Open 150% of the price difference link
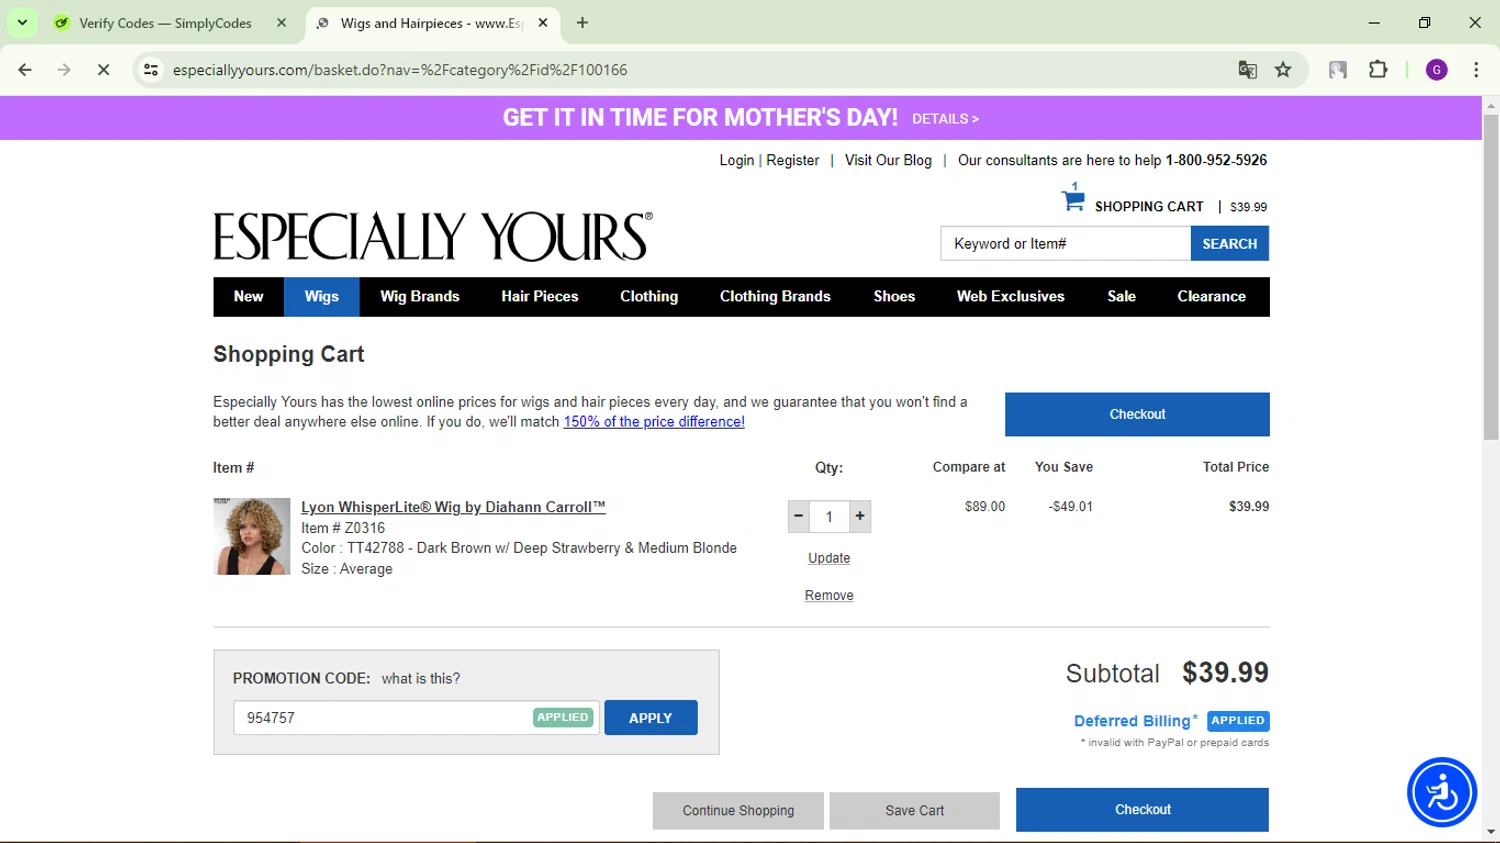 pyautogui.click(x=654, y=422)
